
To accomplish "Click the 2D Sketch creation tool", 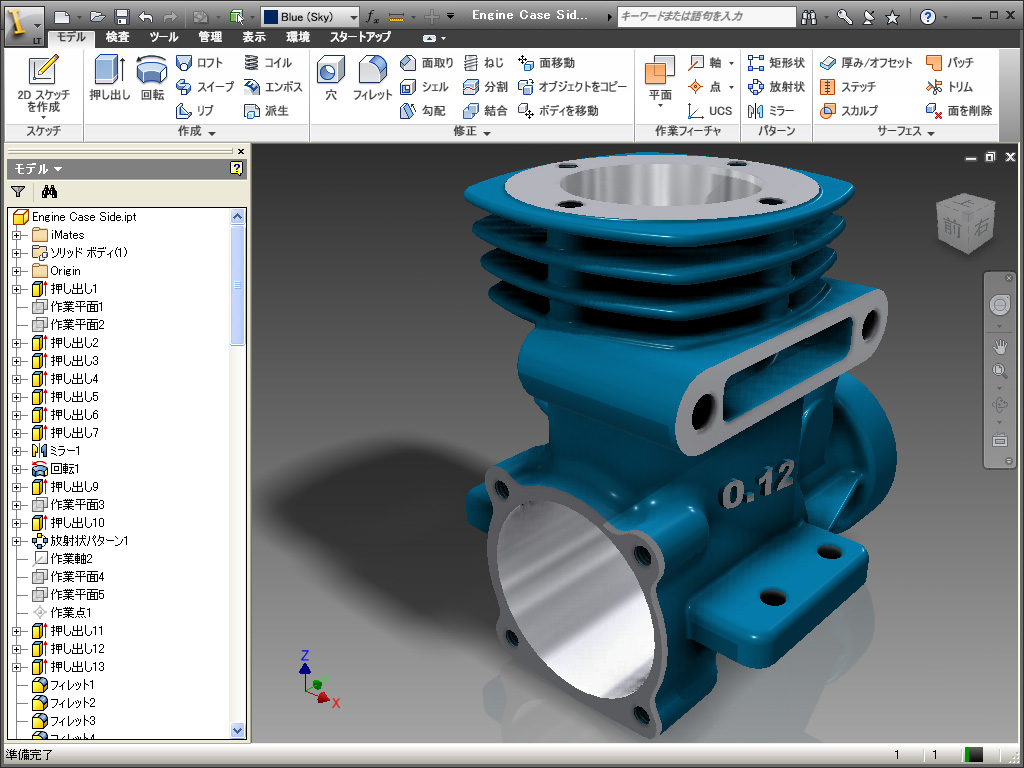I will (43, 84).
